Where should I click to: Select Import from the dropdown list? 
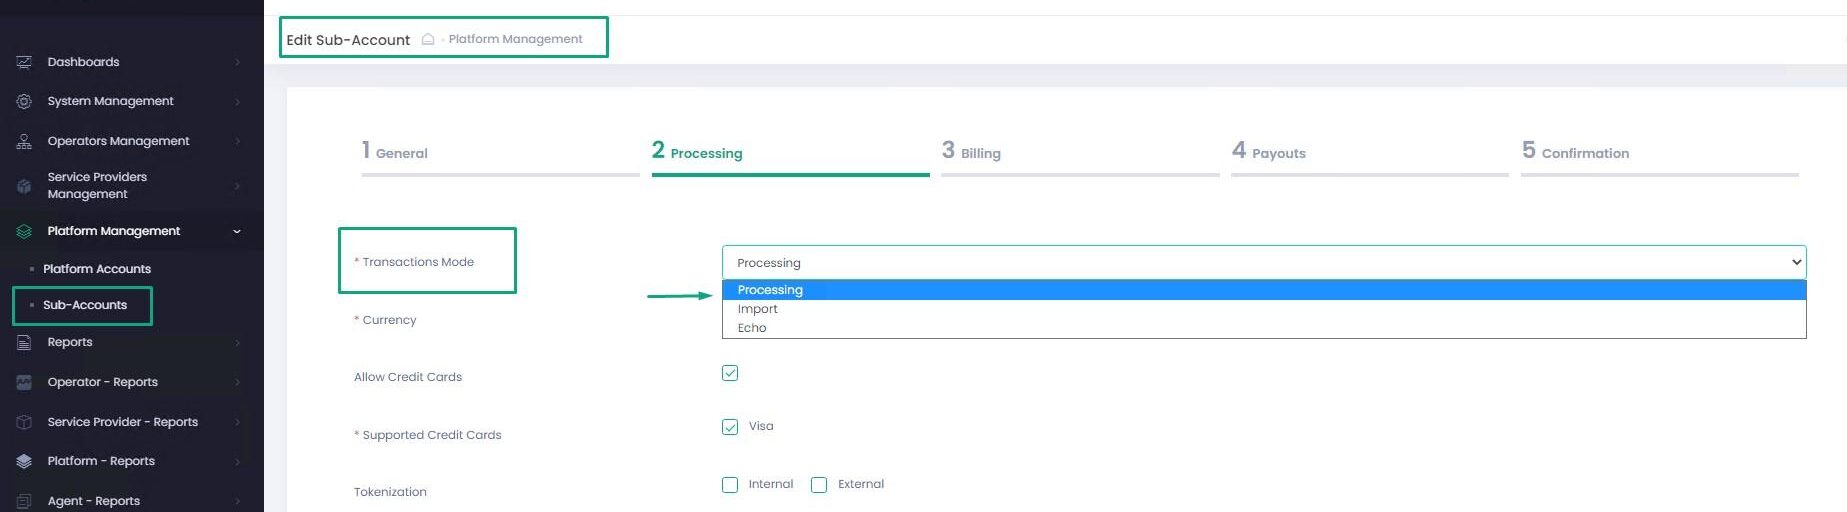758,309
